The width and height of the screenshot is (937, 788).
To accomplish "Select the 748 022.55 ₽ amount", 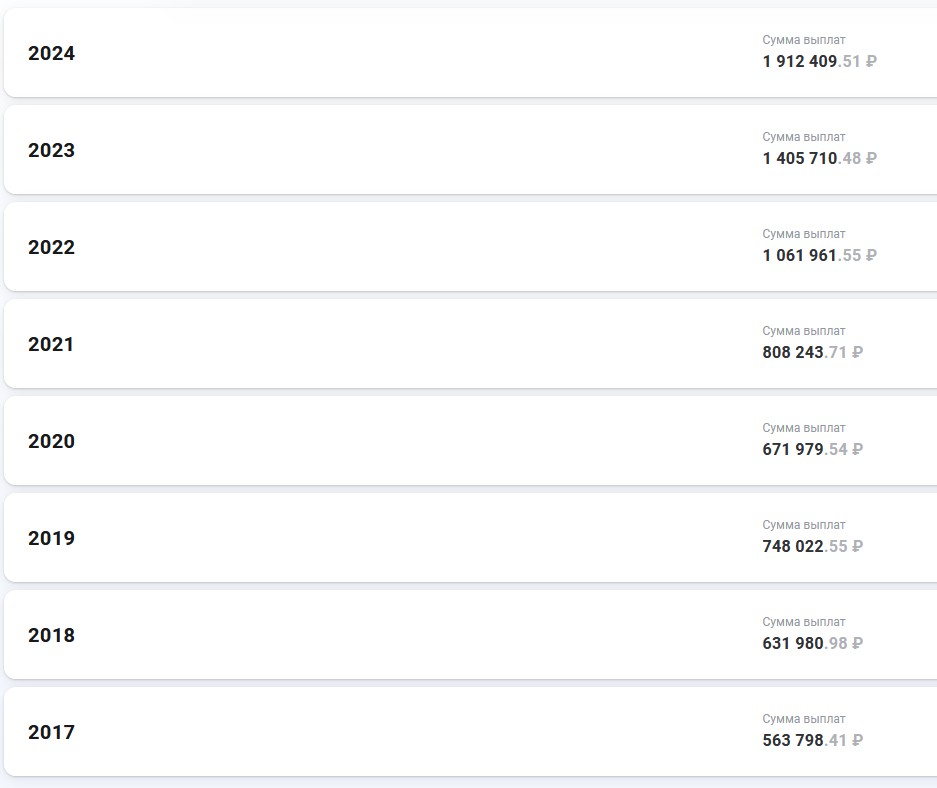I will pyautogui.click(x=812, y=546).
